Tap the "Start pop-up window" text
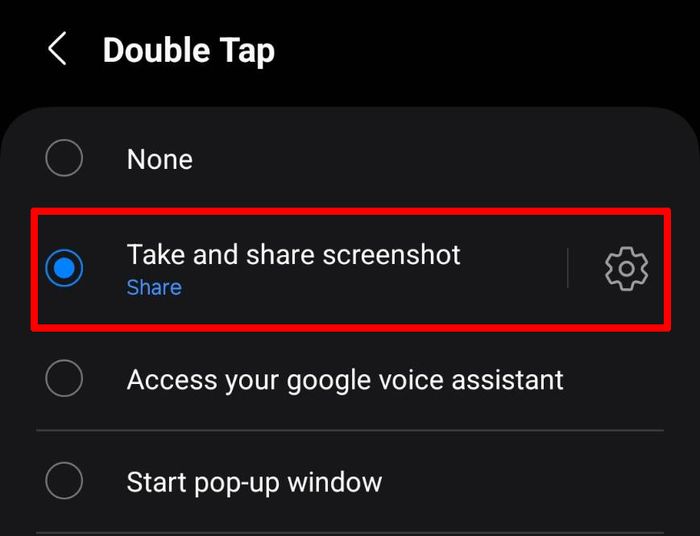 coord(254,482)
